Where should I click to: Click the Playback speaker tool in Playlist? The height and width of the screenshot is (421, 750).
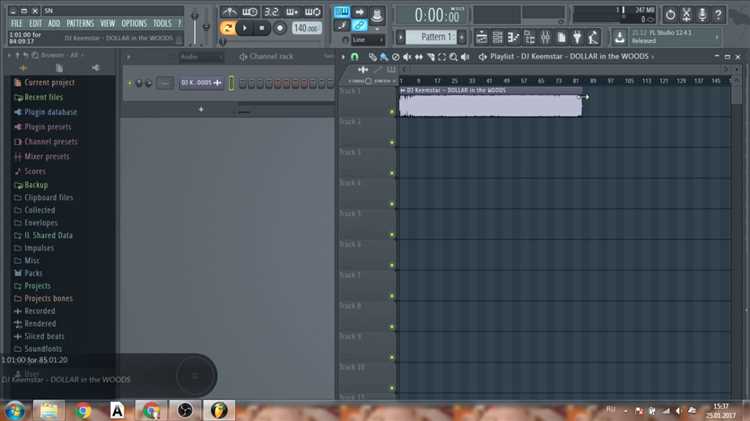pyautogui.click(x=464, y=57)
